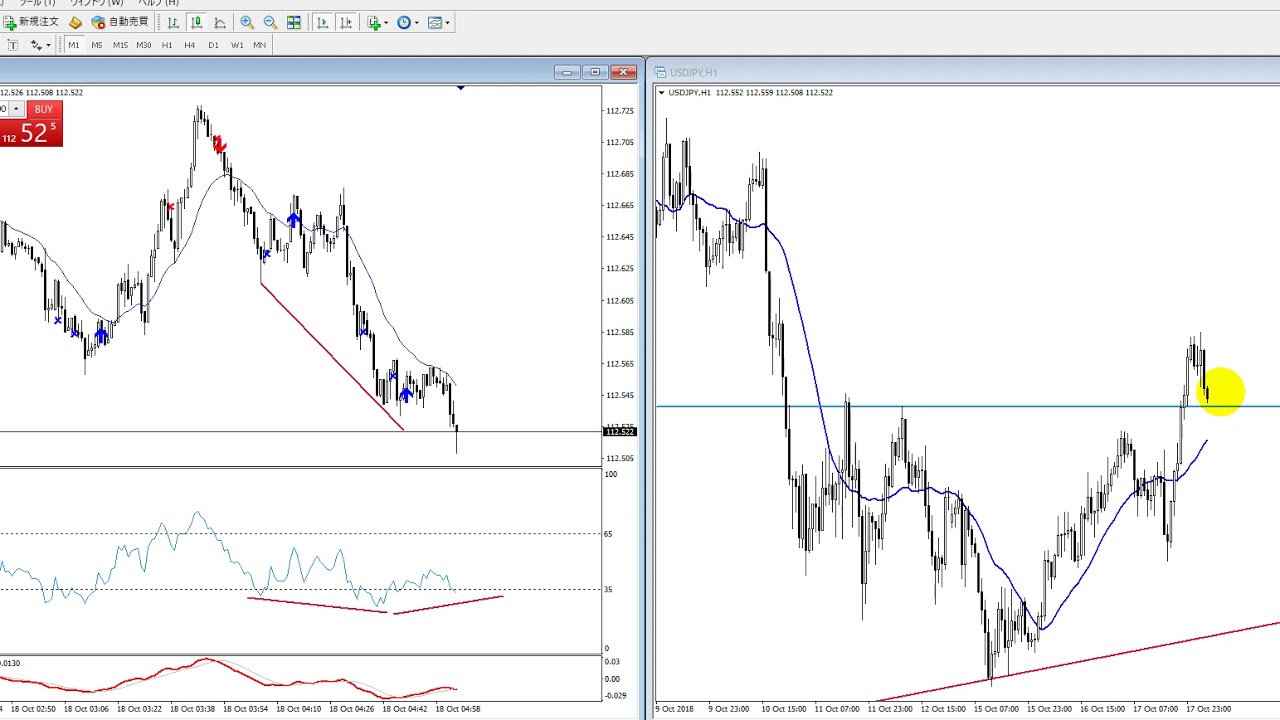This screenshot has width=1280, height=720.
Task: Switch to bar chart display
Action: [x=173, y=22]
